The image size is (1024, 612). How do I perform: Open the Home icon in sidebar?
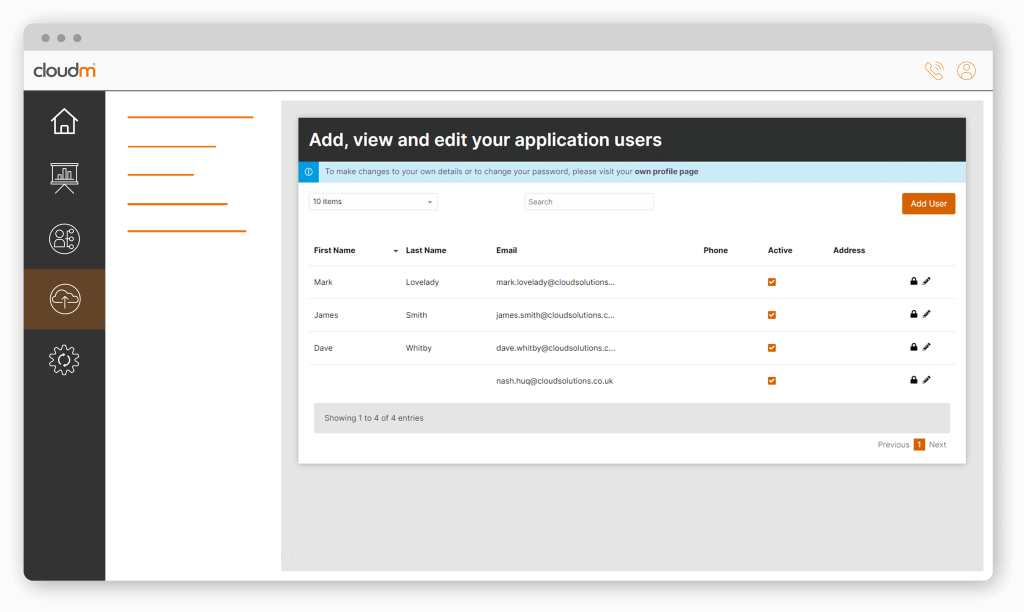[64, 122]
